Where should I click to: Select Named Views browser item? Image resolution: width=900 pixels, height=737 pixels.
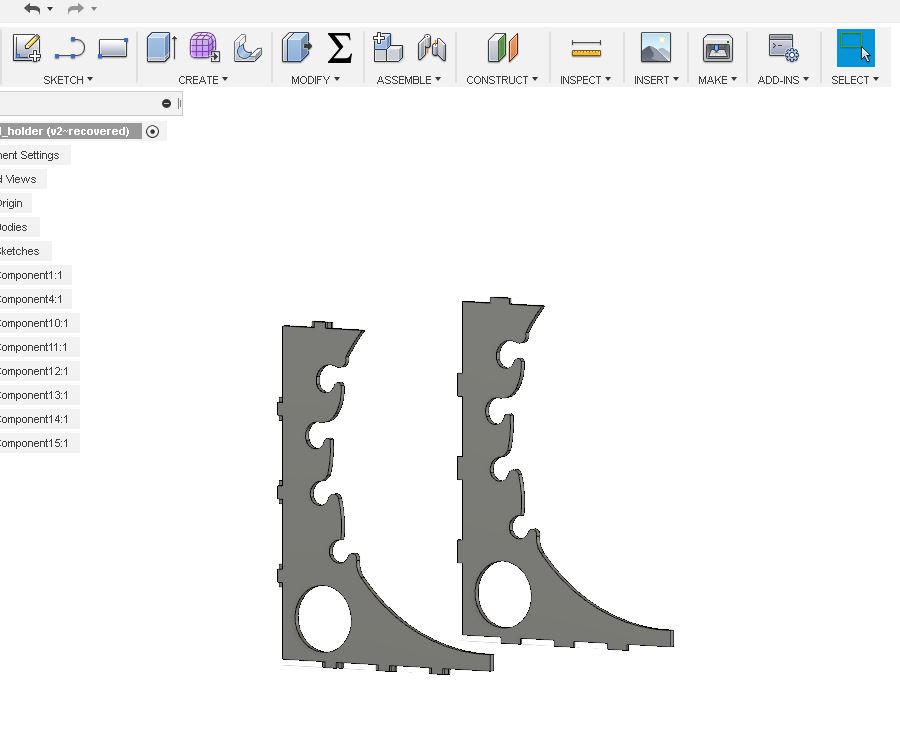pos(23,179)
